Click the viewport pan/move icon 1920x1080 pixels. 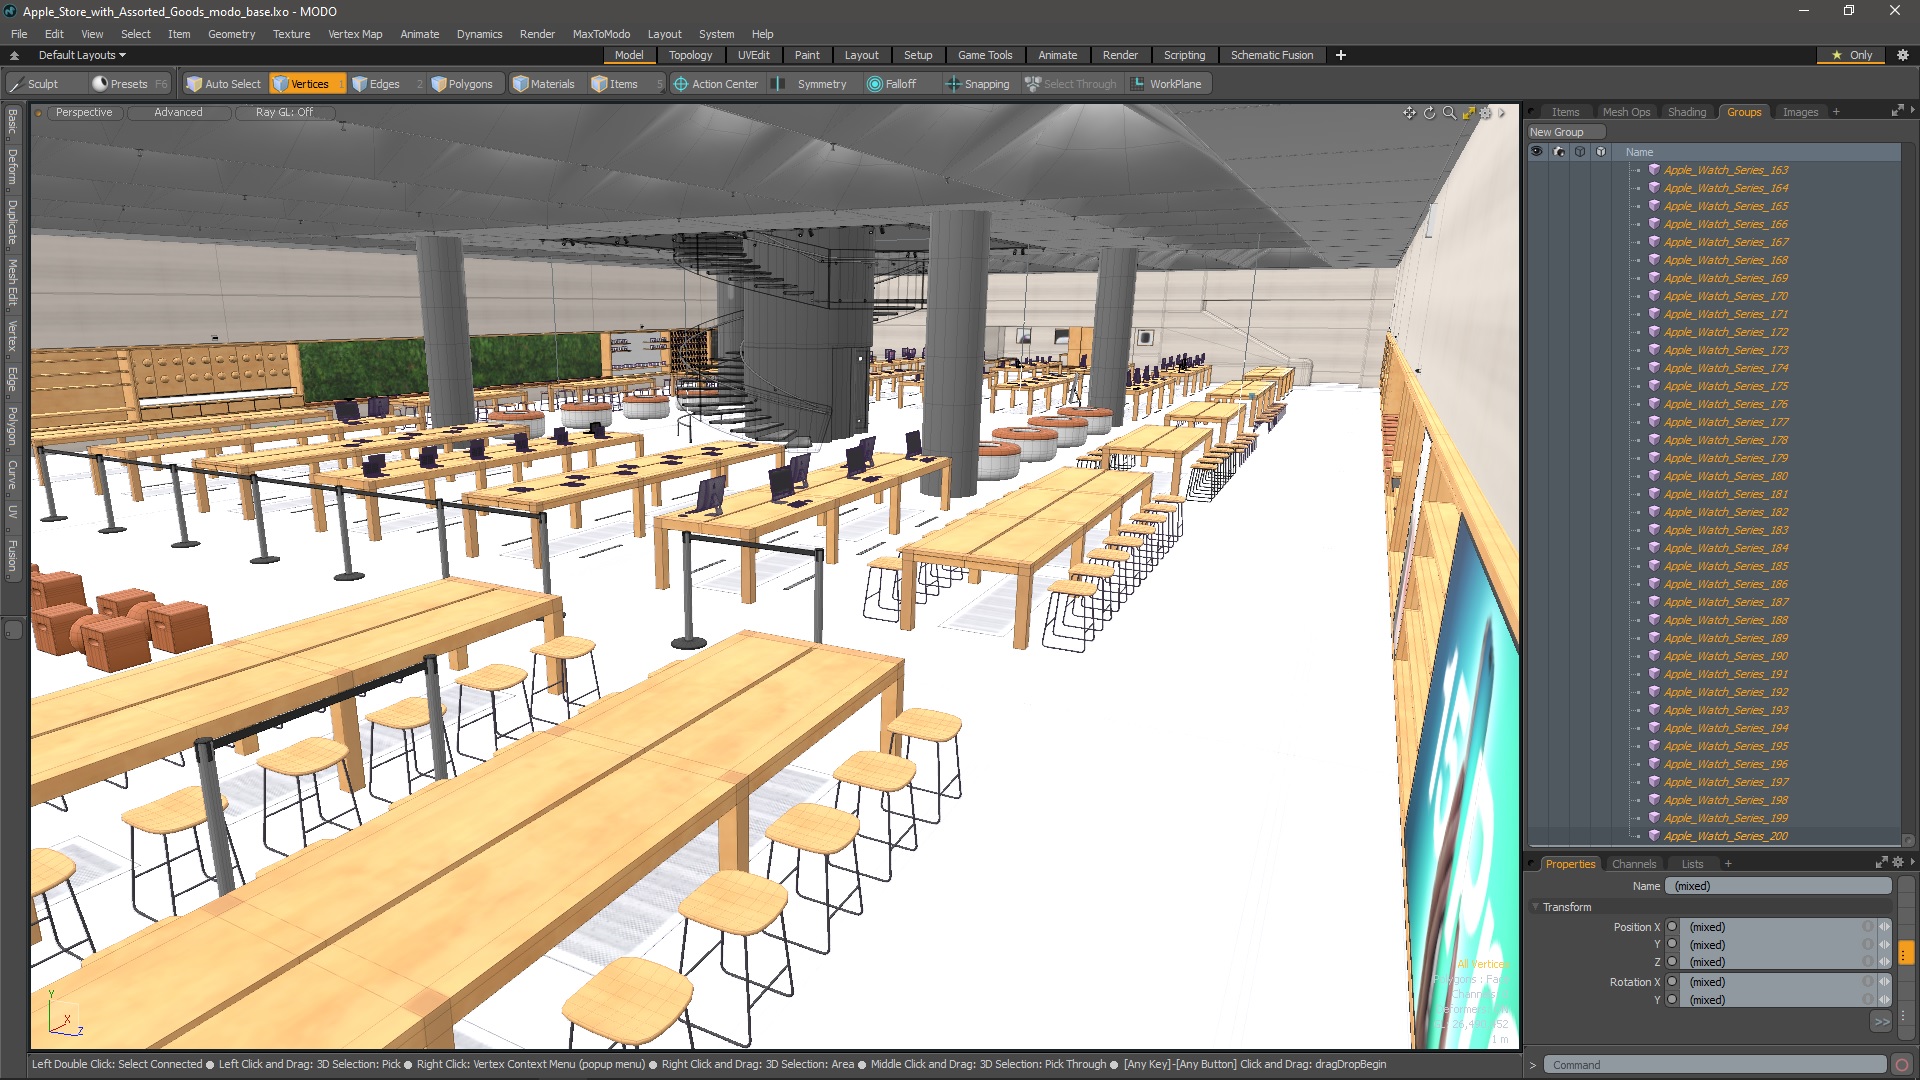(1409, 113)
